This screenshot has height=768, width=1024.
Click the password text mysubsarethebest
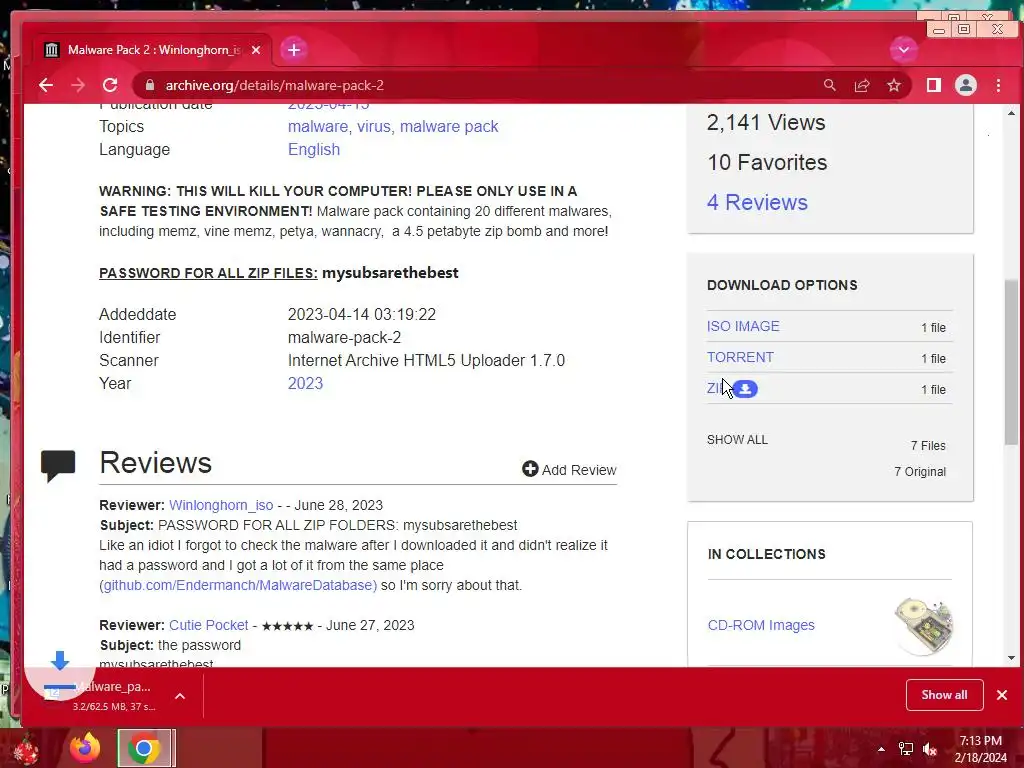pos(390,273)
